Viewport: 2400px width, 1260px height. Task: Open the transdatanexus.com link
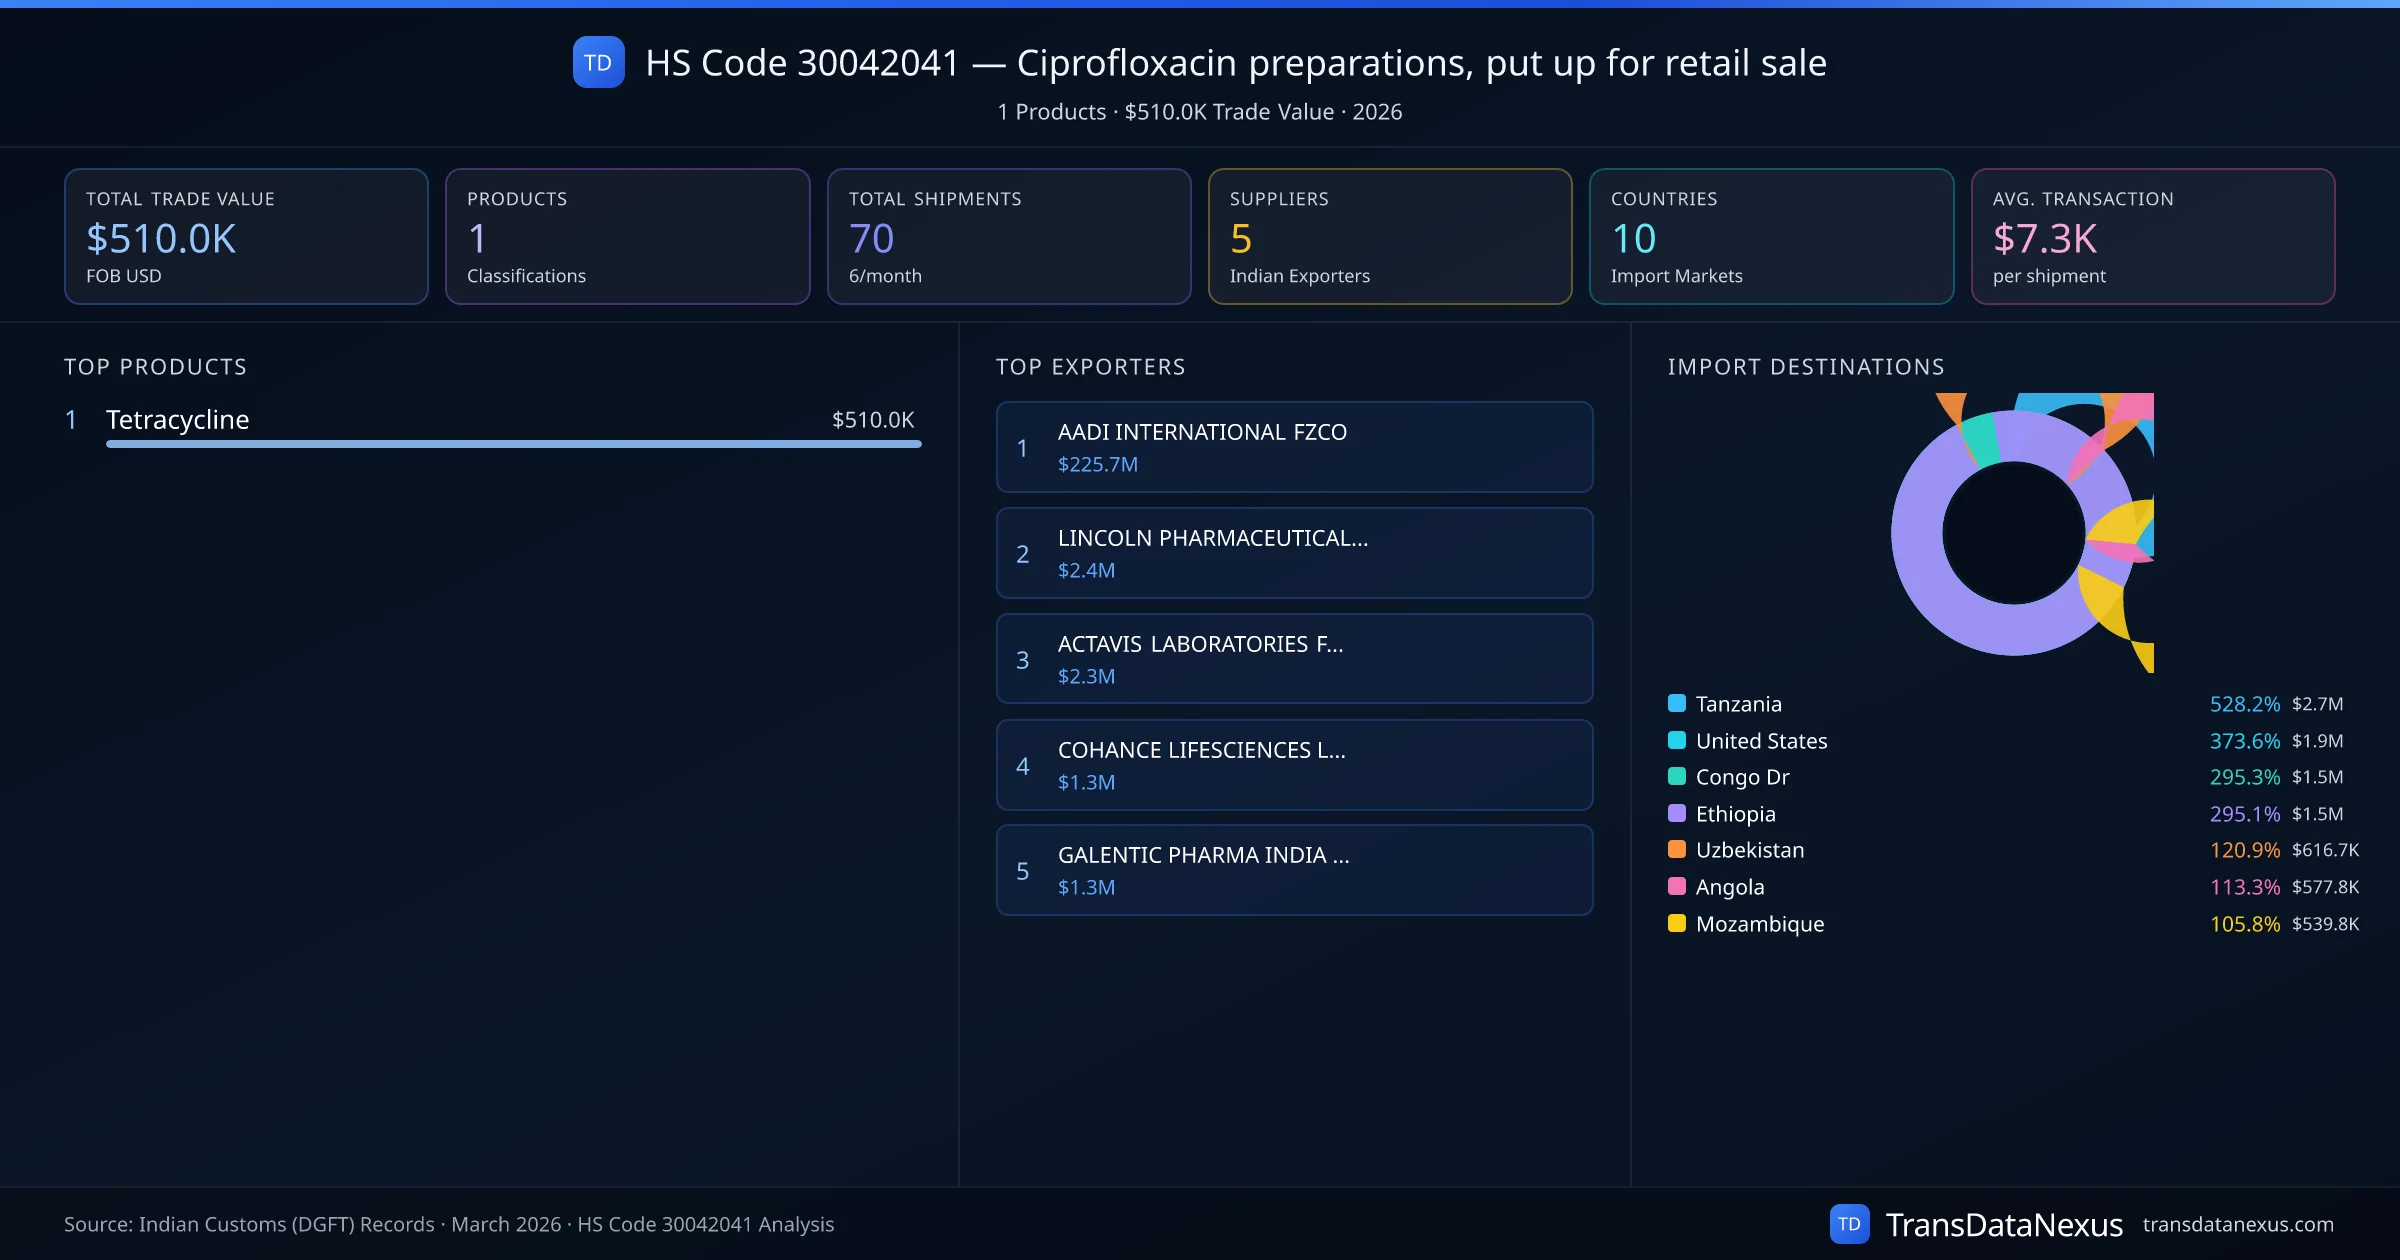pyautogui.click(x=2237, y=1224)
